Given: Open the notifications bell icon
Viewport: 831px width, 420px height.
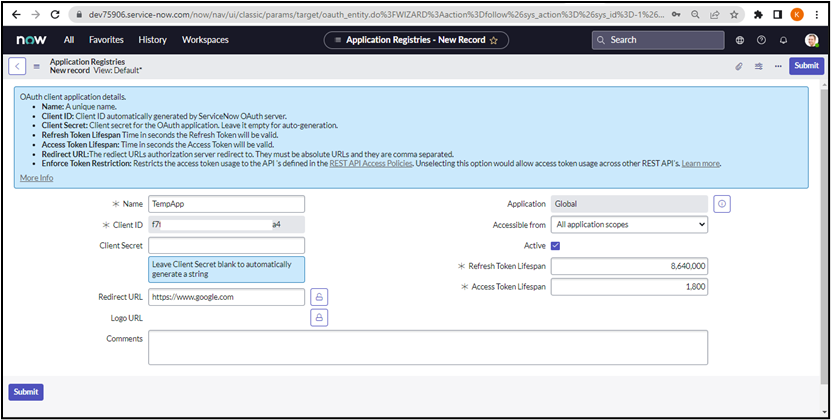Looking at the screenshot, I should pos(784,40).
